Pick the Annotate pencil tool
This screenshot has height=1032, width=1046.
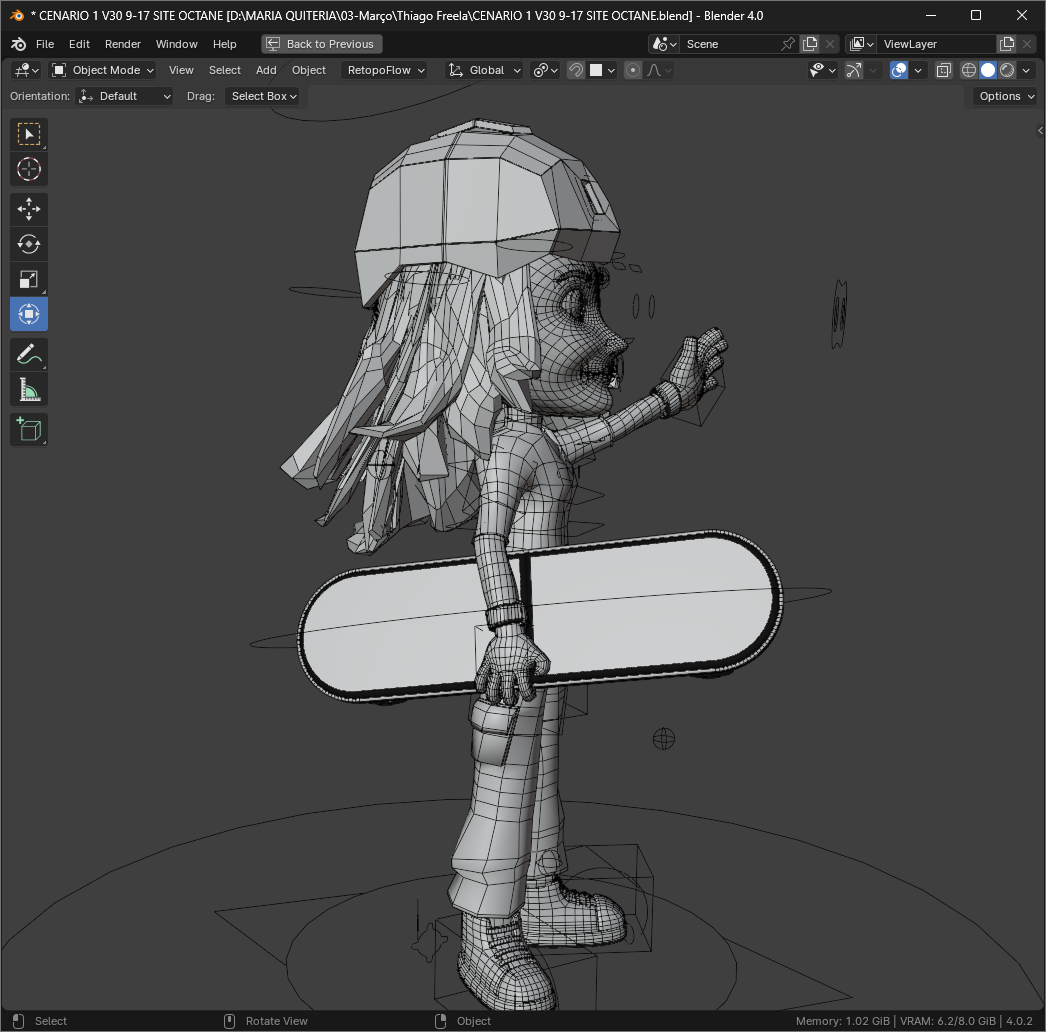[29, 354]
